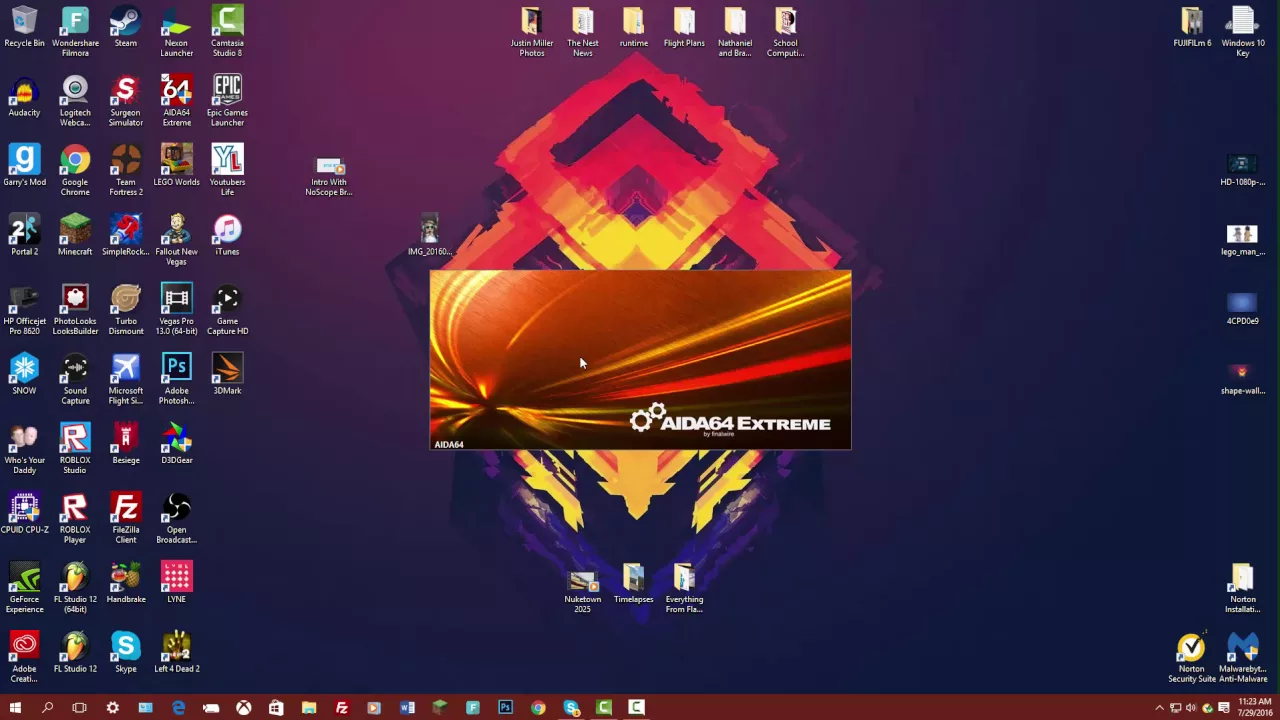Select Team Fortress 2 desktop icon
The image size is (1280, 720).
pos(125,171)
